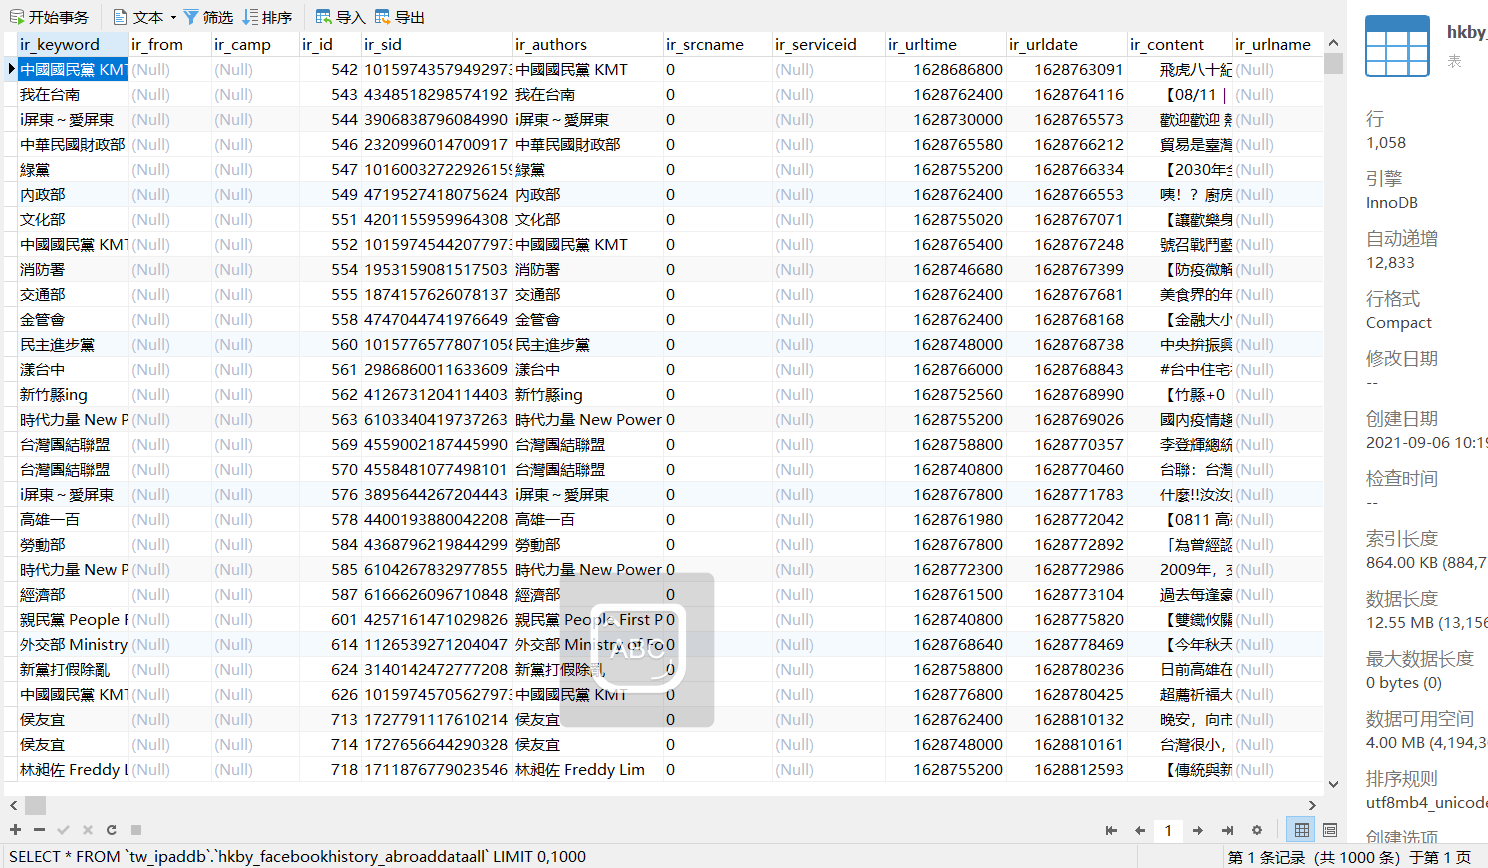Discard changes with the X icon
Screen dimensions: 1488x868
click(x=87, y=830)
